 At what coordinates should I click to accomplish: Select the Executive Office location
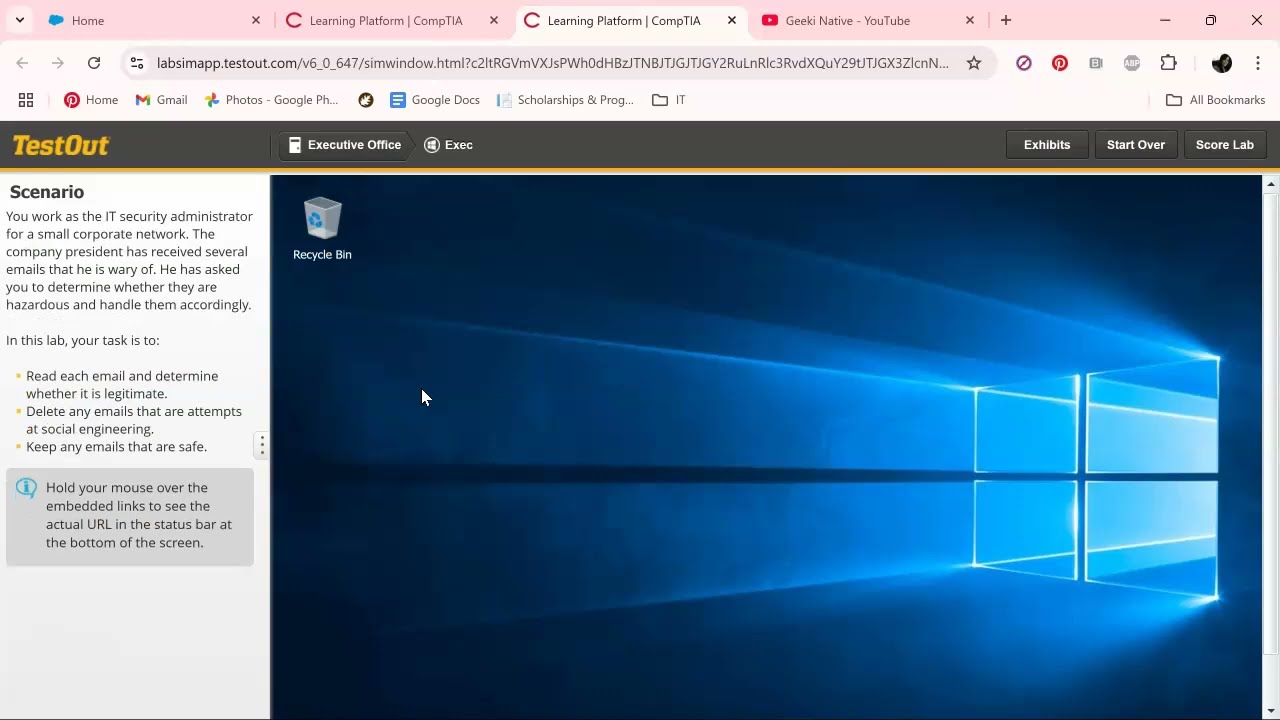(344, 145)
